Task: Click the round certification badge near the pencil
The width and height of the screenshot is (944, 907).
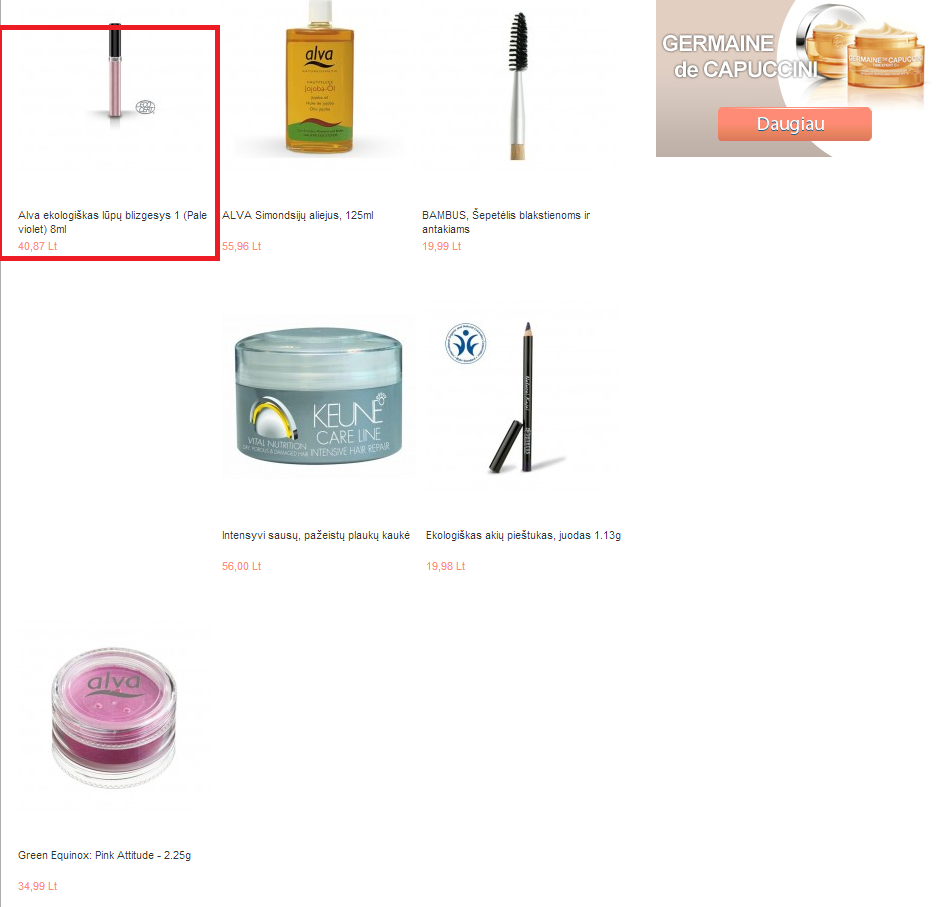Action: pos(465,344)
